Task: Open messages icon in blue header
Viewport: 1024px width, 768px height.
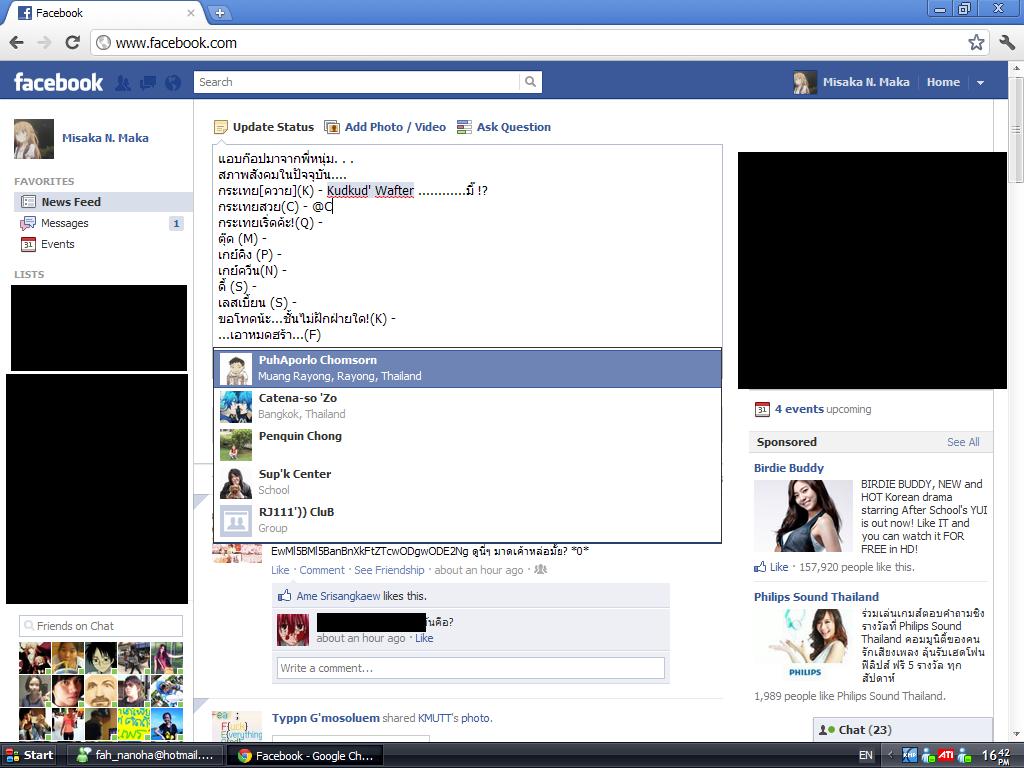Action: [148, 82]
